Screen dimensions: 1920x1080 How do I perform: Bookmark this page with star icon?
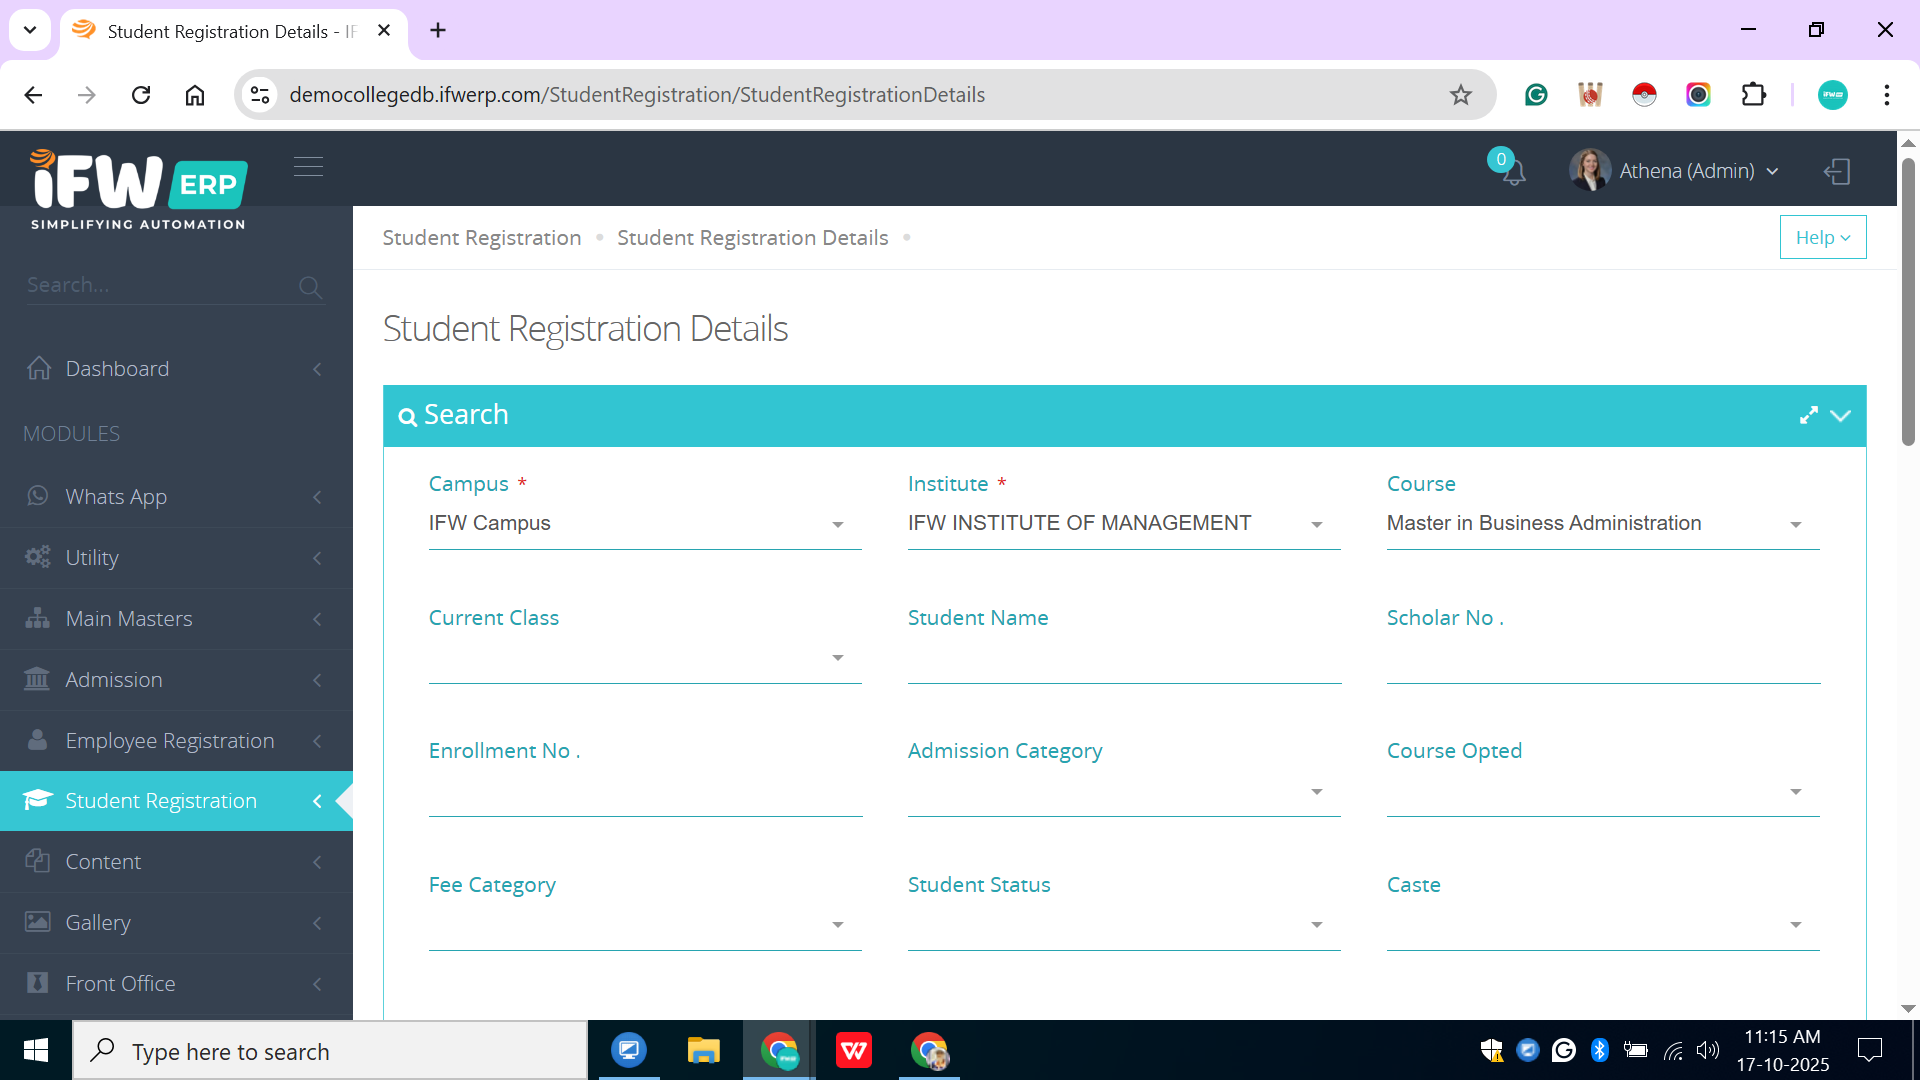(x=1461, y=95)
